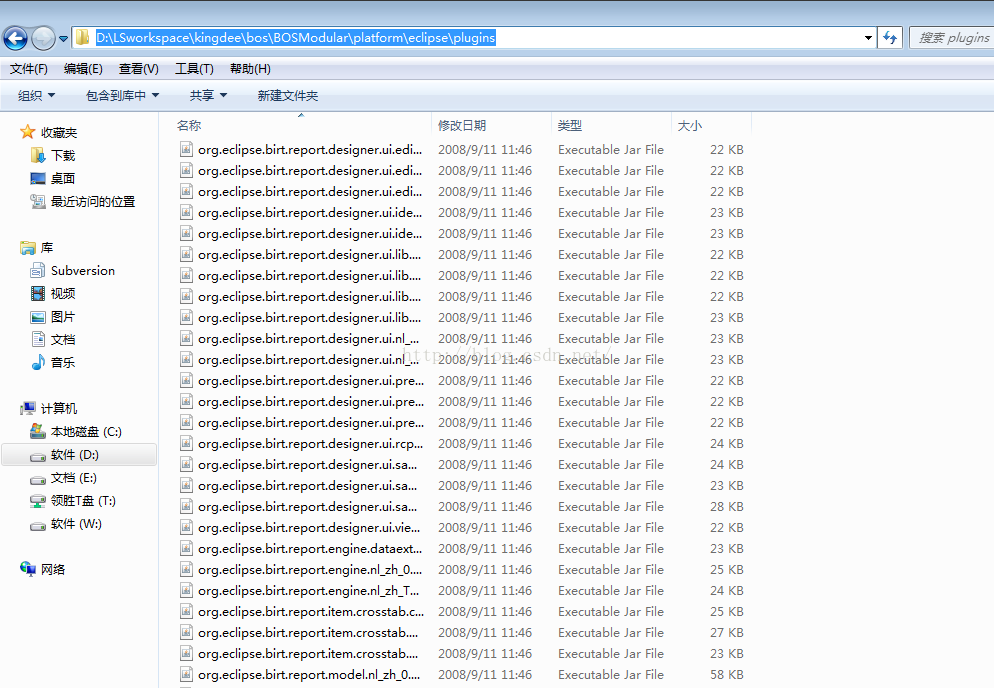Select the 软件 (D:) drive
This screenshot has height=688, width=994.
pos(79,455)
